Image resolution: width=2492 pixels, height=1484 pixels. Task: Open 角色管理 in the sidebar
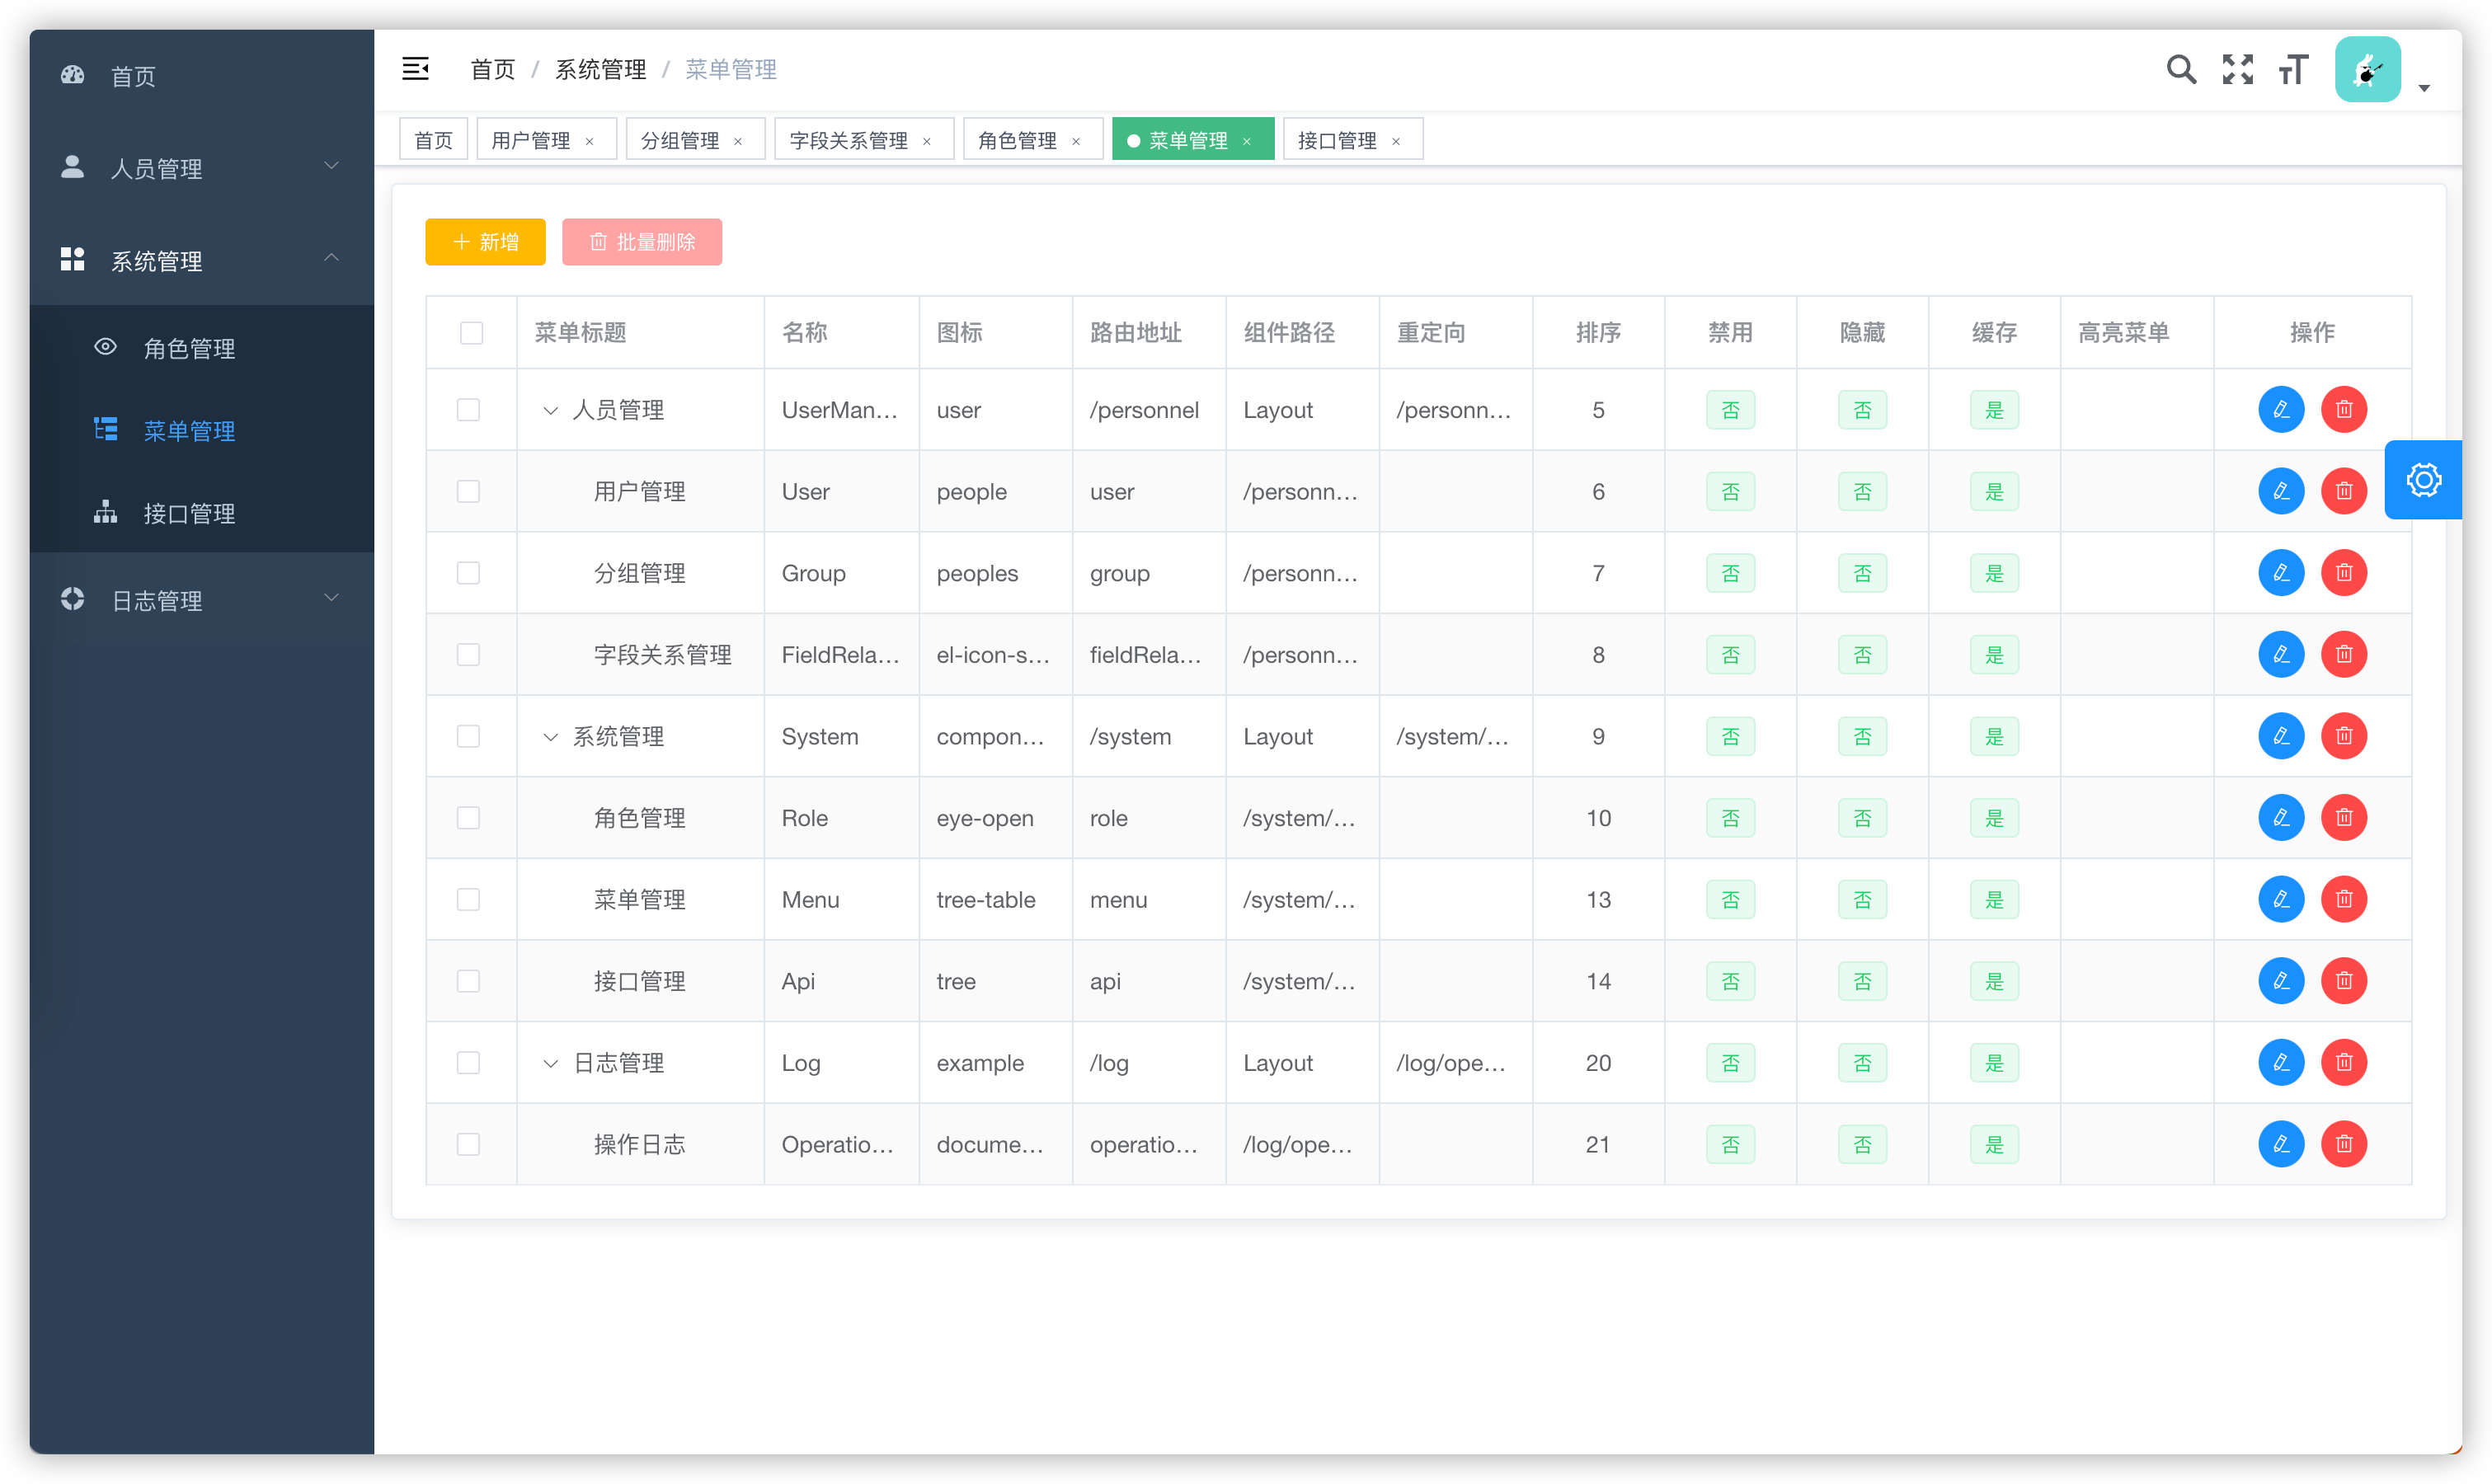[201, 348]
